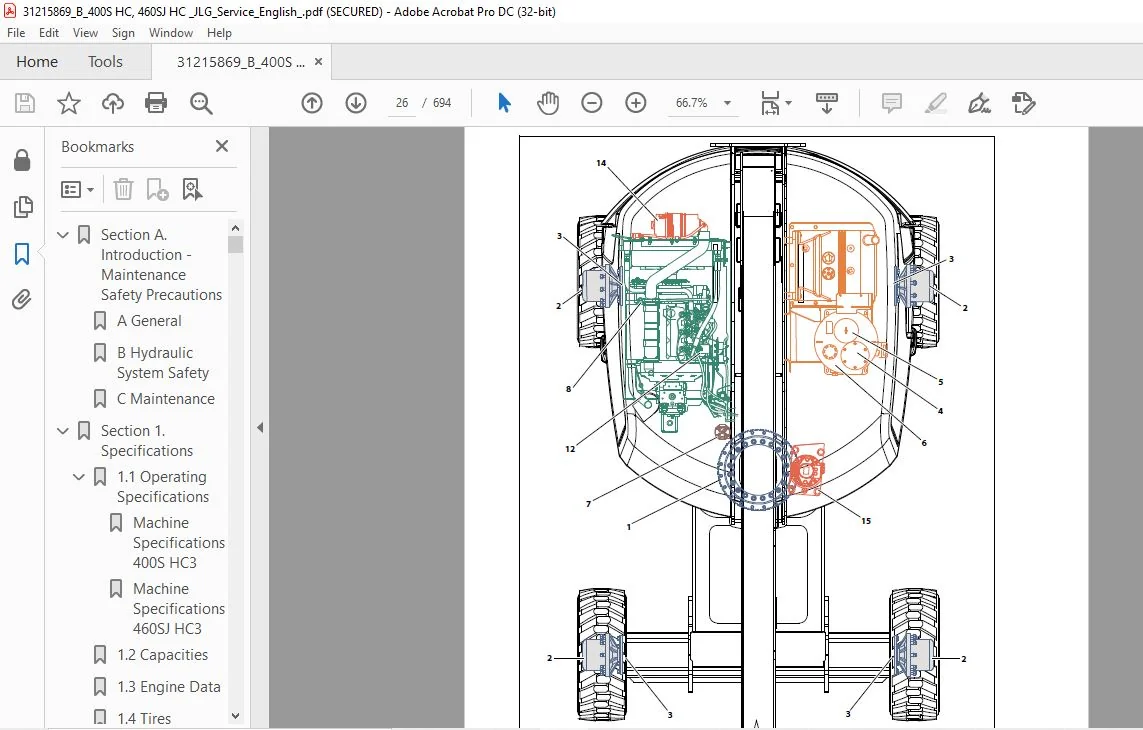1143x730 pixels.
Task: Toggle the Bookmarks sidebar icon
Action: point(22,254)
